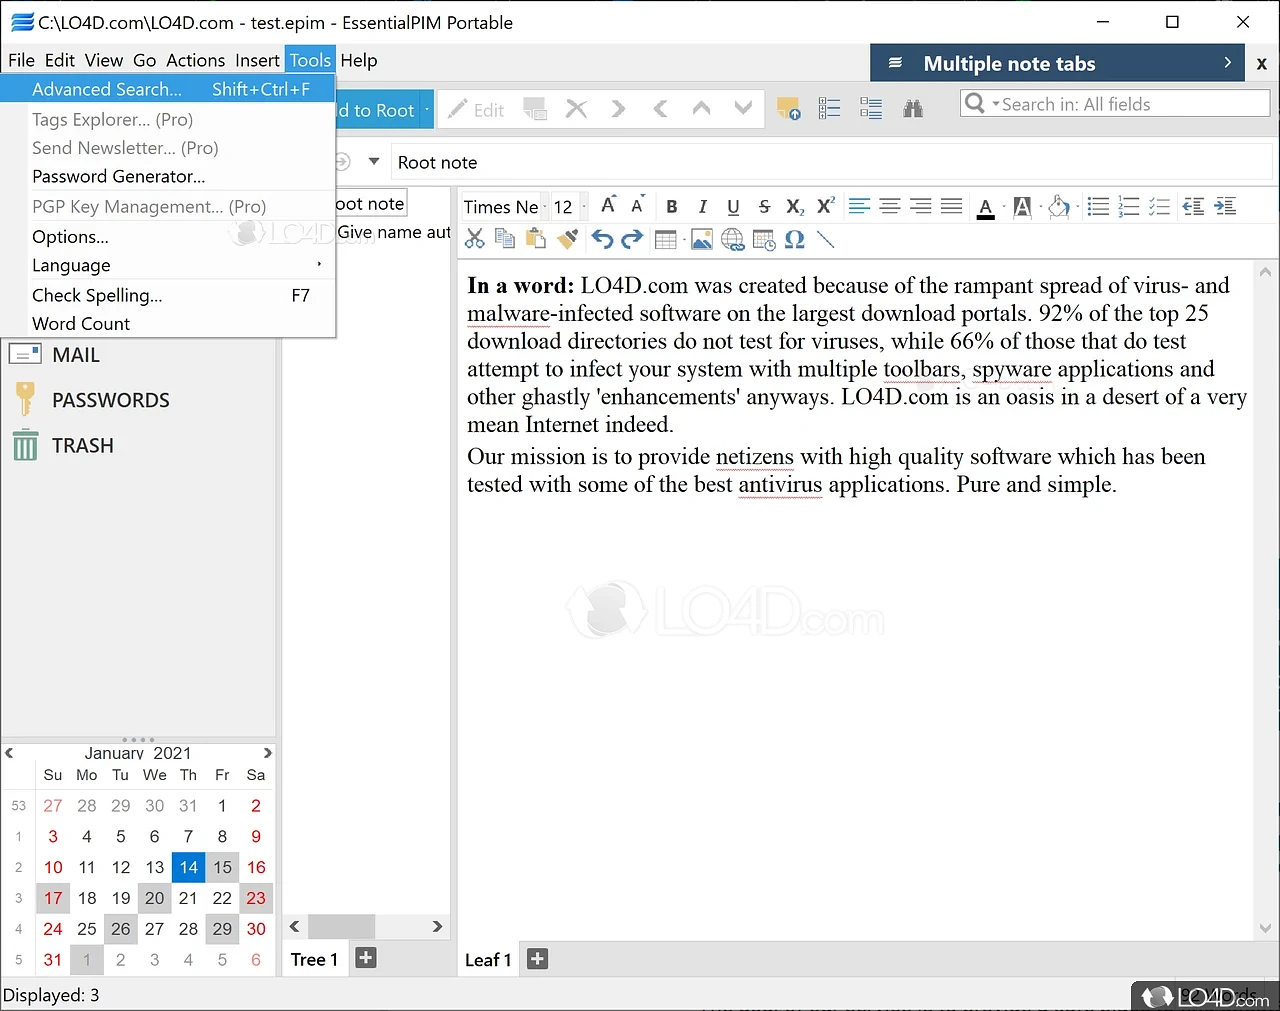Choose Password Generator menu item
The height and width of the screenshot is (1011, 1280).
167,176
